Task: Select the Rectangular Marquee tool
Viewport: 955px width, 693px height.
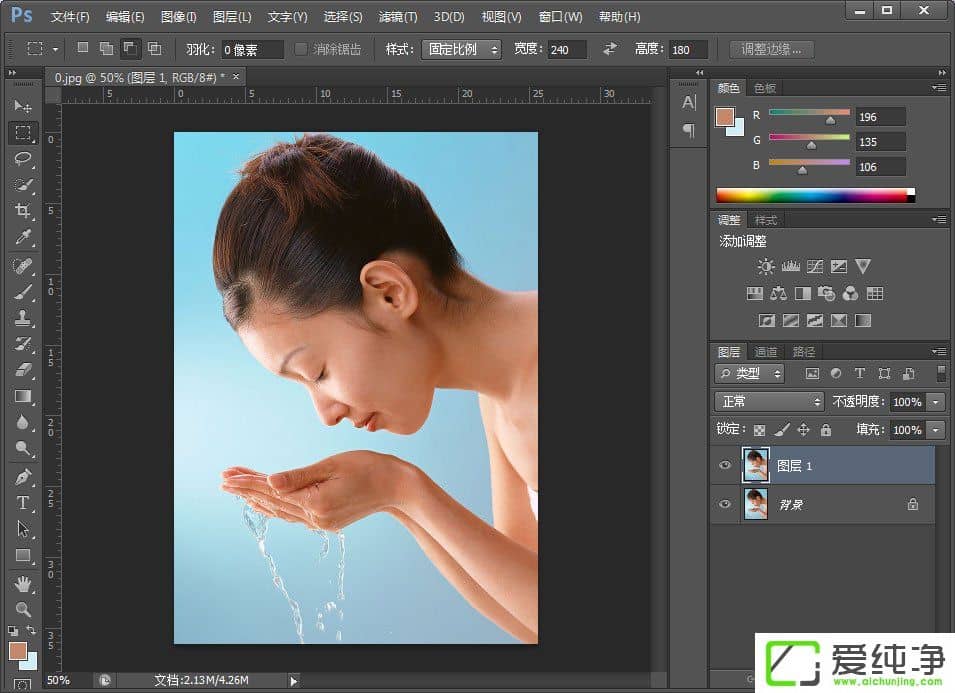Action: click(x=23, y=133)
